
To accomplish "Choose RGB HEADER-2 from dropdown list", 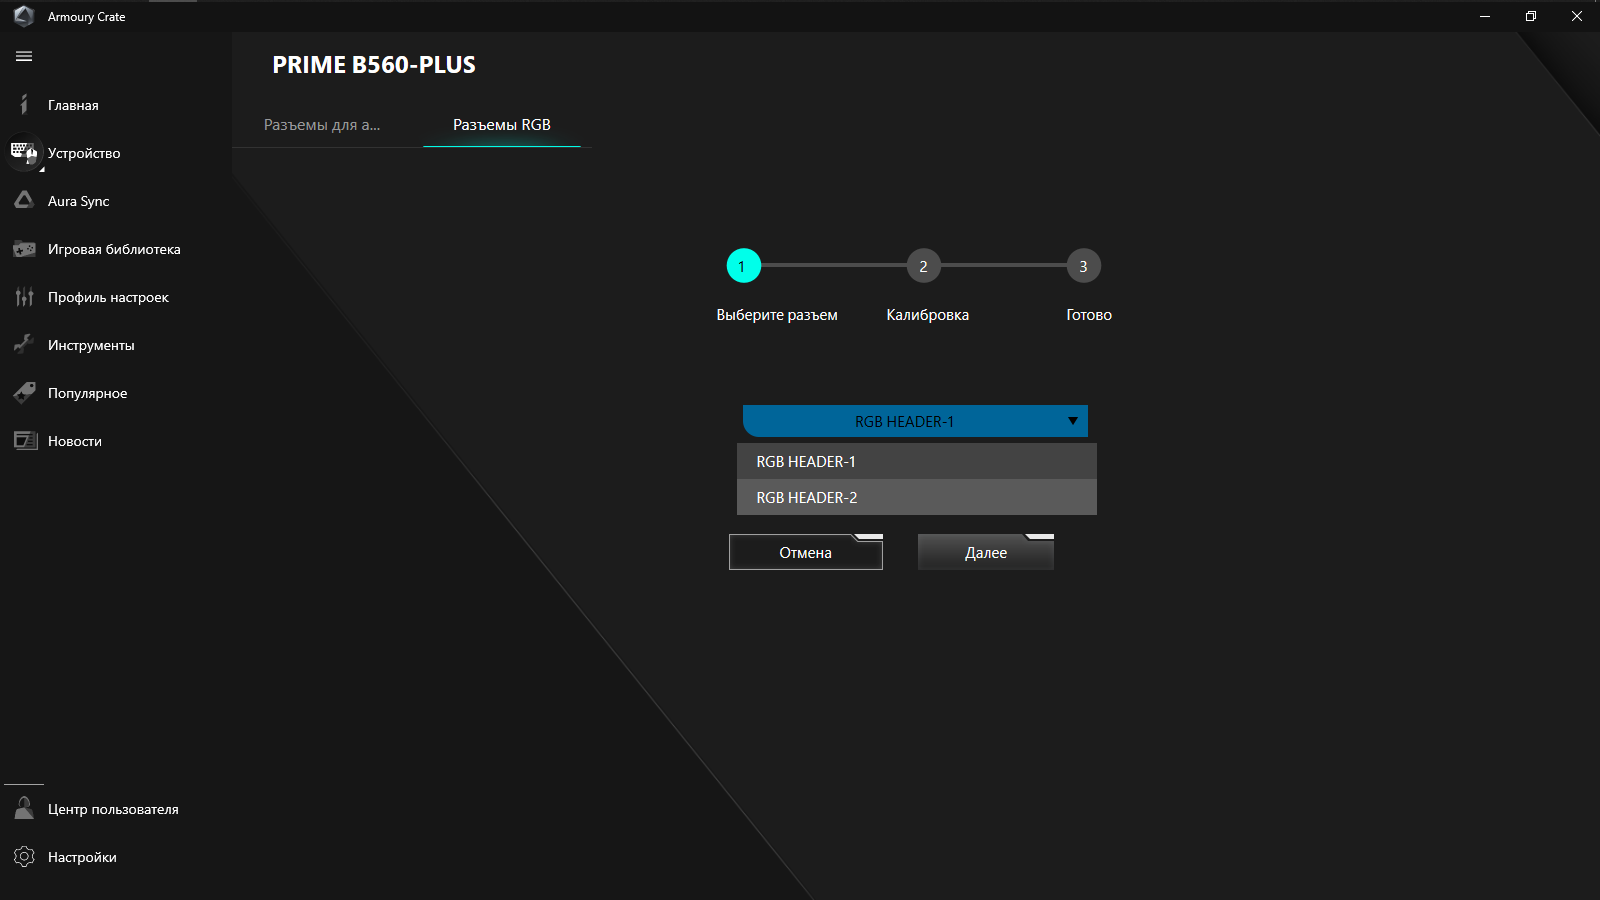I will pyautogui.click(x=917, y=497).
